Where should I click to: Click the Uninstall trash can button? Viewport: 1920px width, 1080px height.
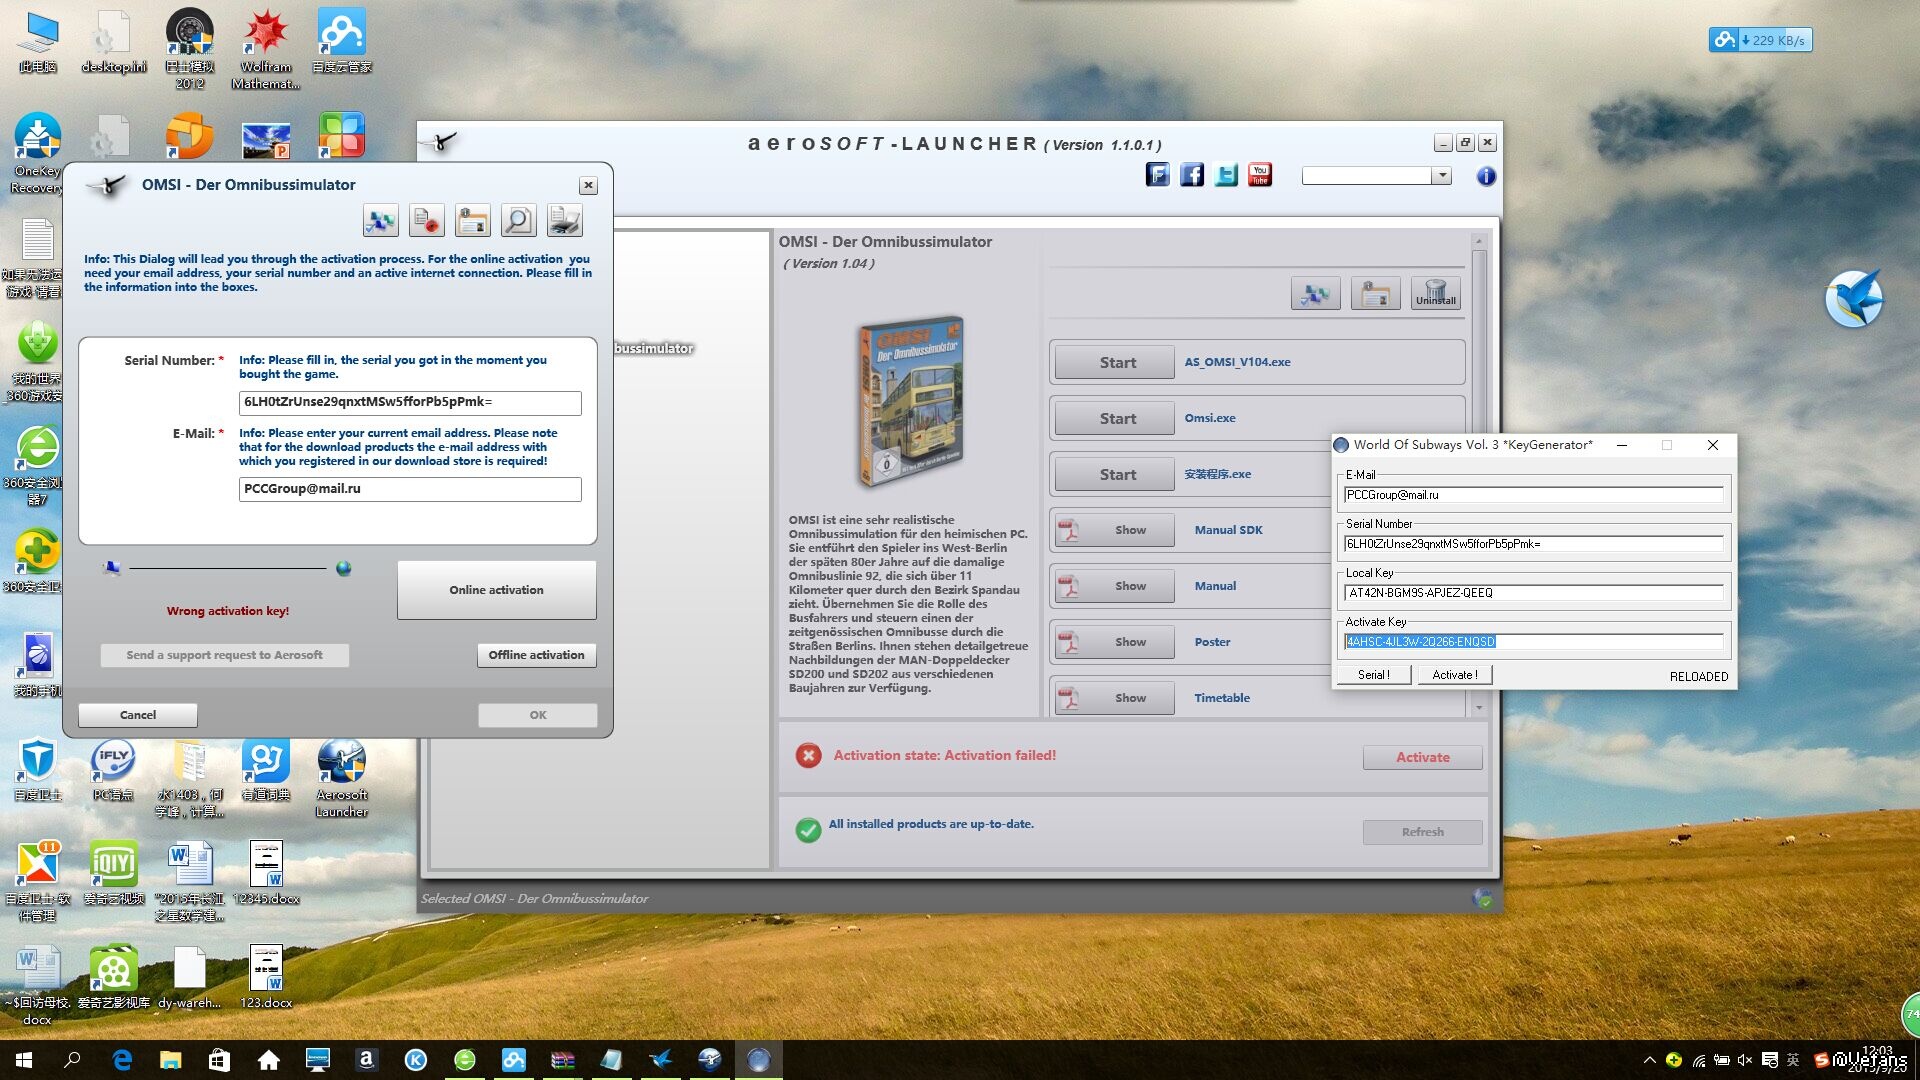point(1436,294)
